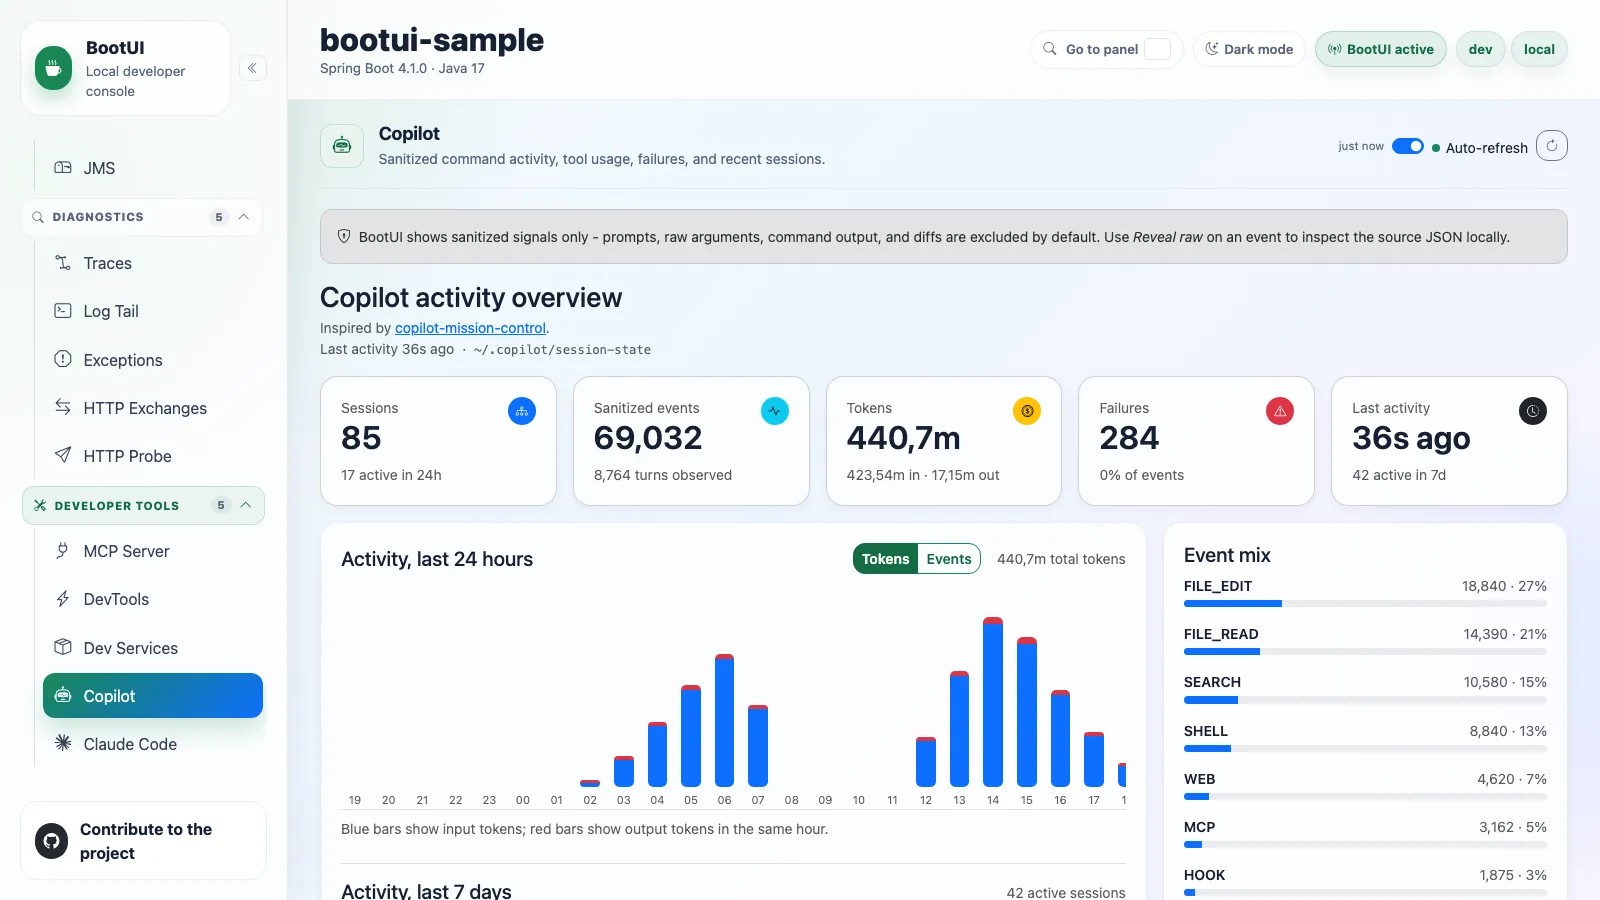
Task: Click the BootUI active status pill
Action: tap(1381, 49)
